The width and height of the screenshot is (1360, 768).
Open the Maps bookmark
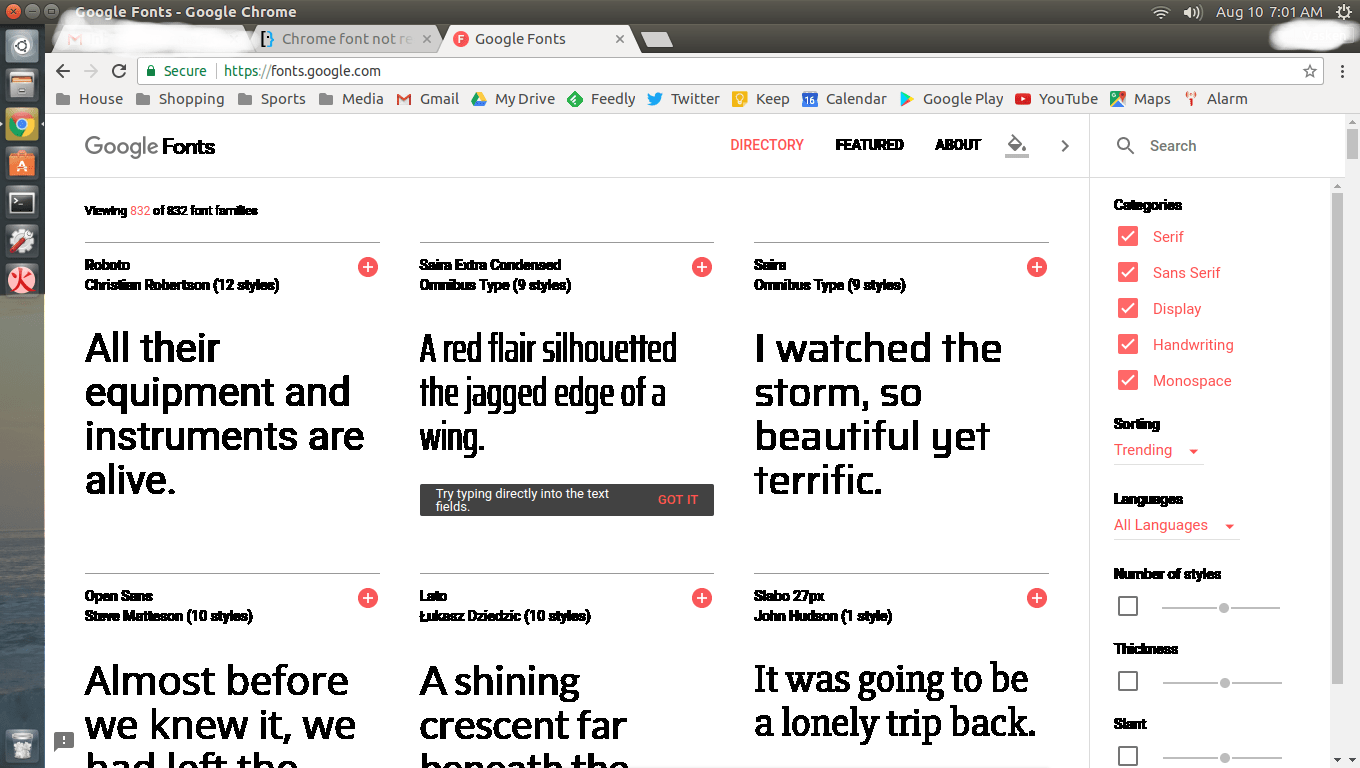coord(1140,99)
